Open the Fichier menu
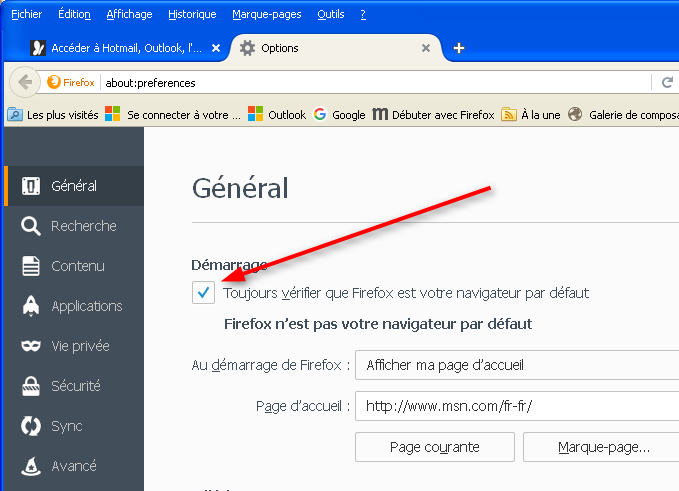 (26, 14)
